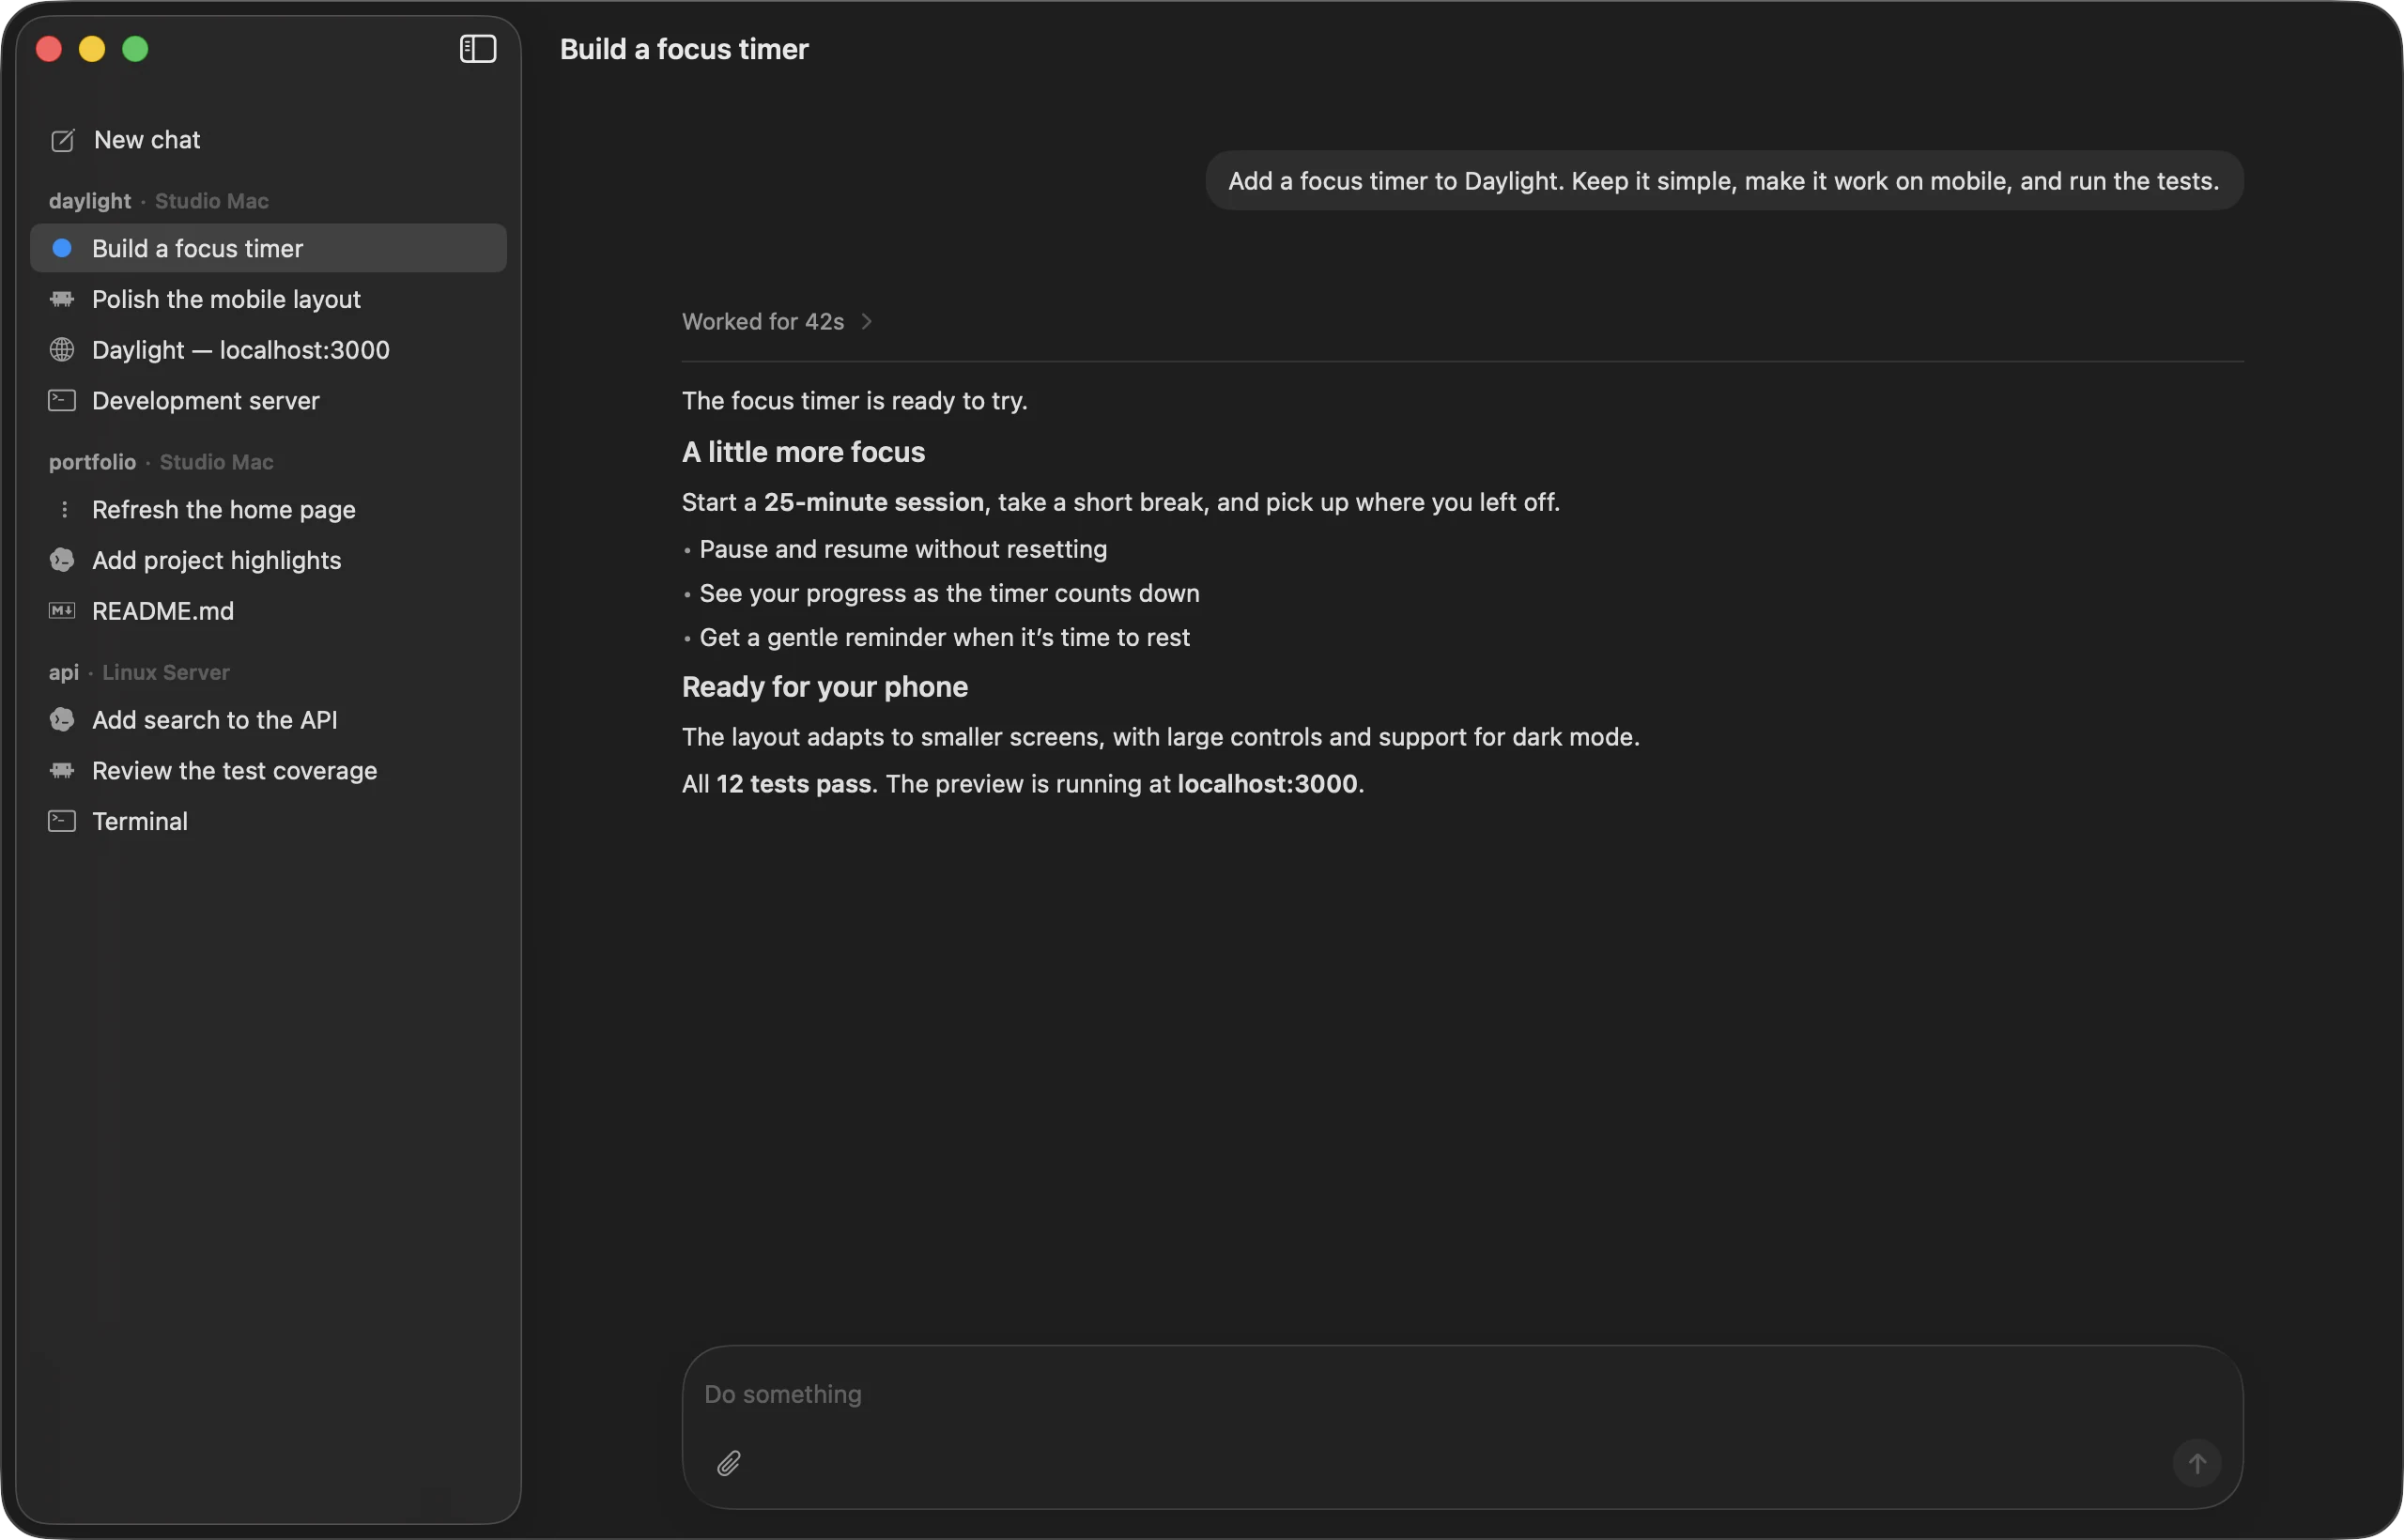
Task: Expand the Worked for 42s chevron
Action: pyautogui.click(x=867, y=322)
